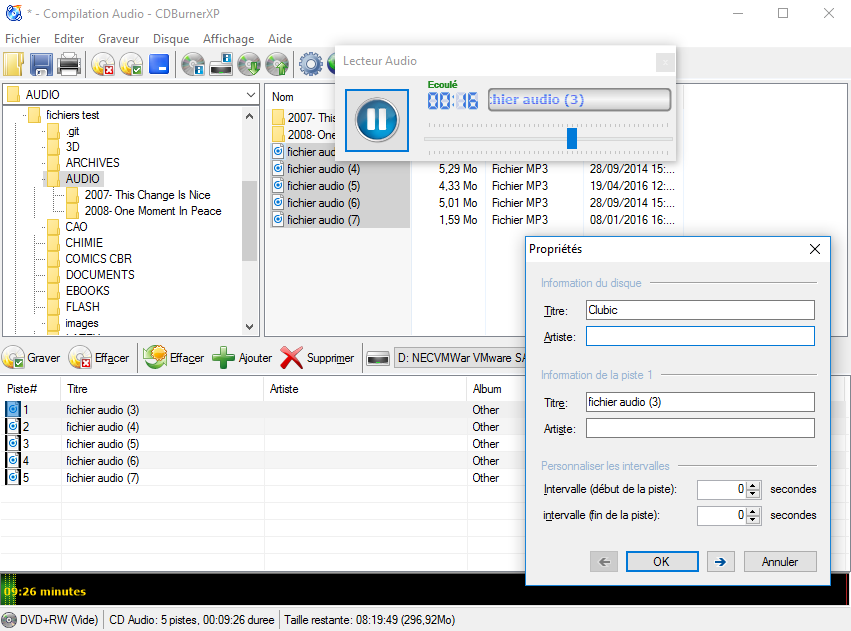The image size is (851, 631).
Task: Open the Affichage menu
Action: point(228,39)
